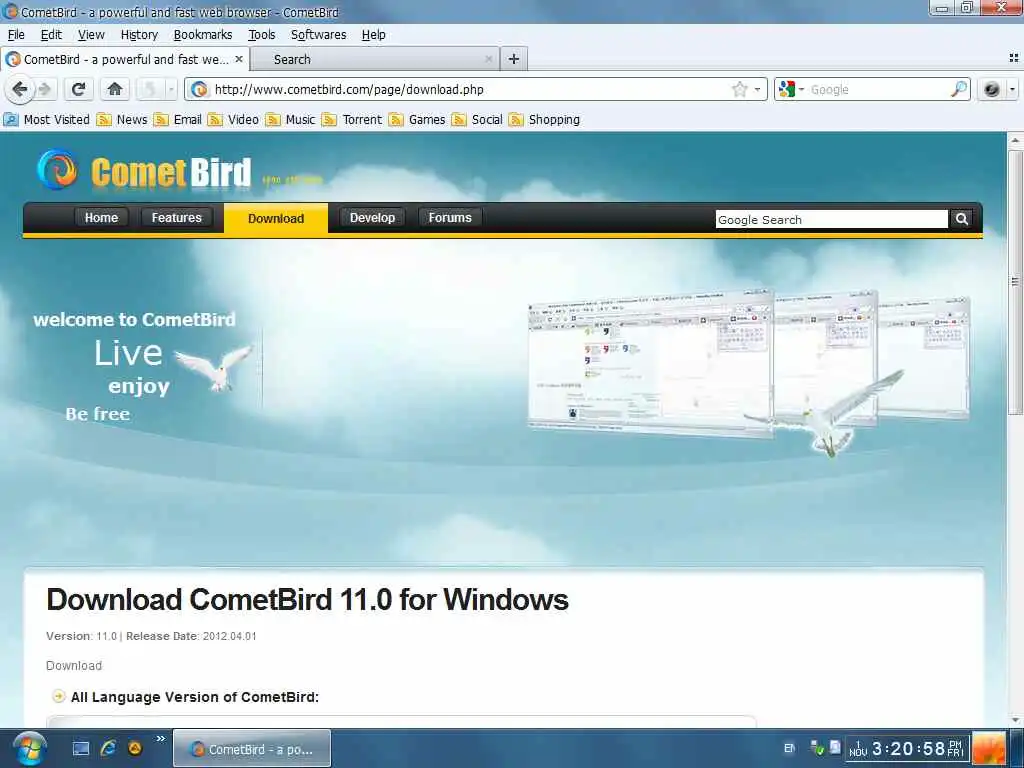The image size is (1024, 768).
Task: Close the Search tab
Action: click(x=488, y=59)
